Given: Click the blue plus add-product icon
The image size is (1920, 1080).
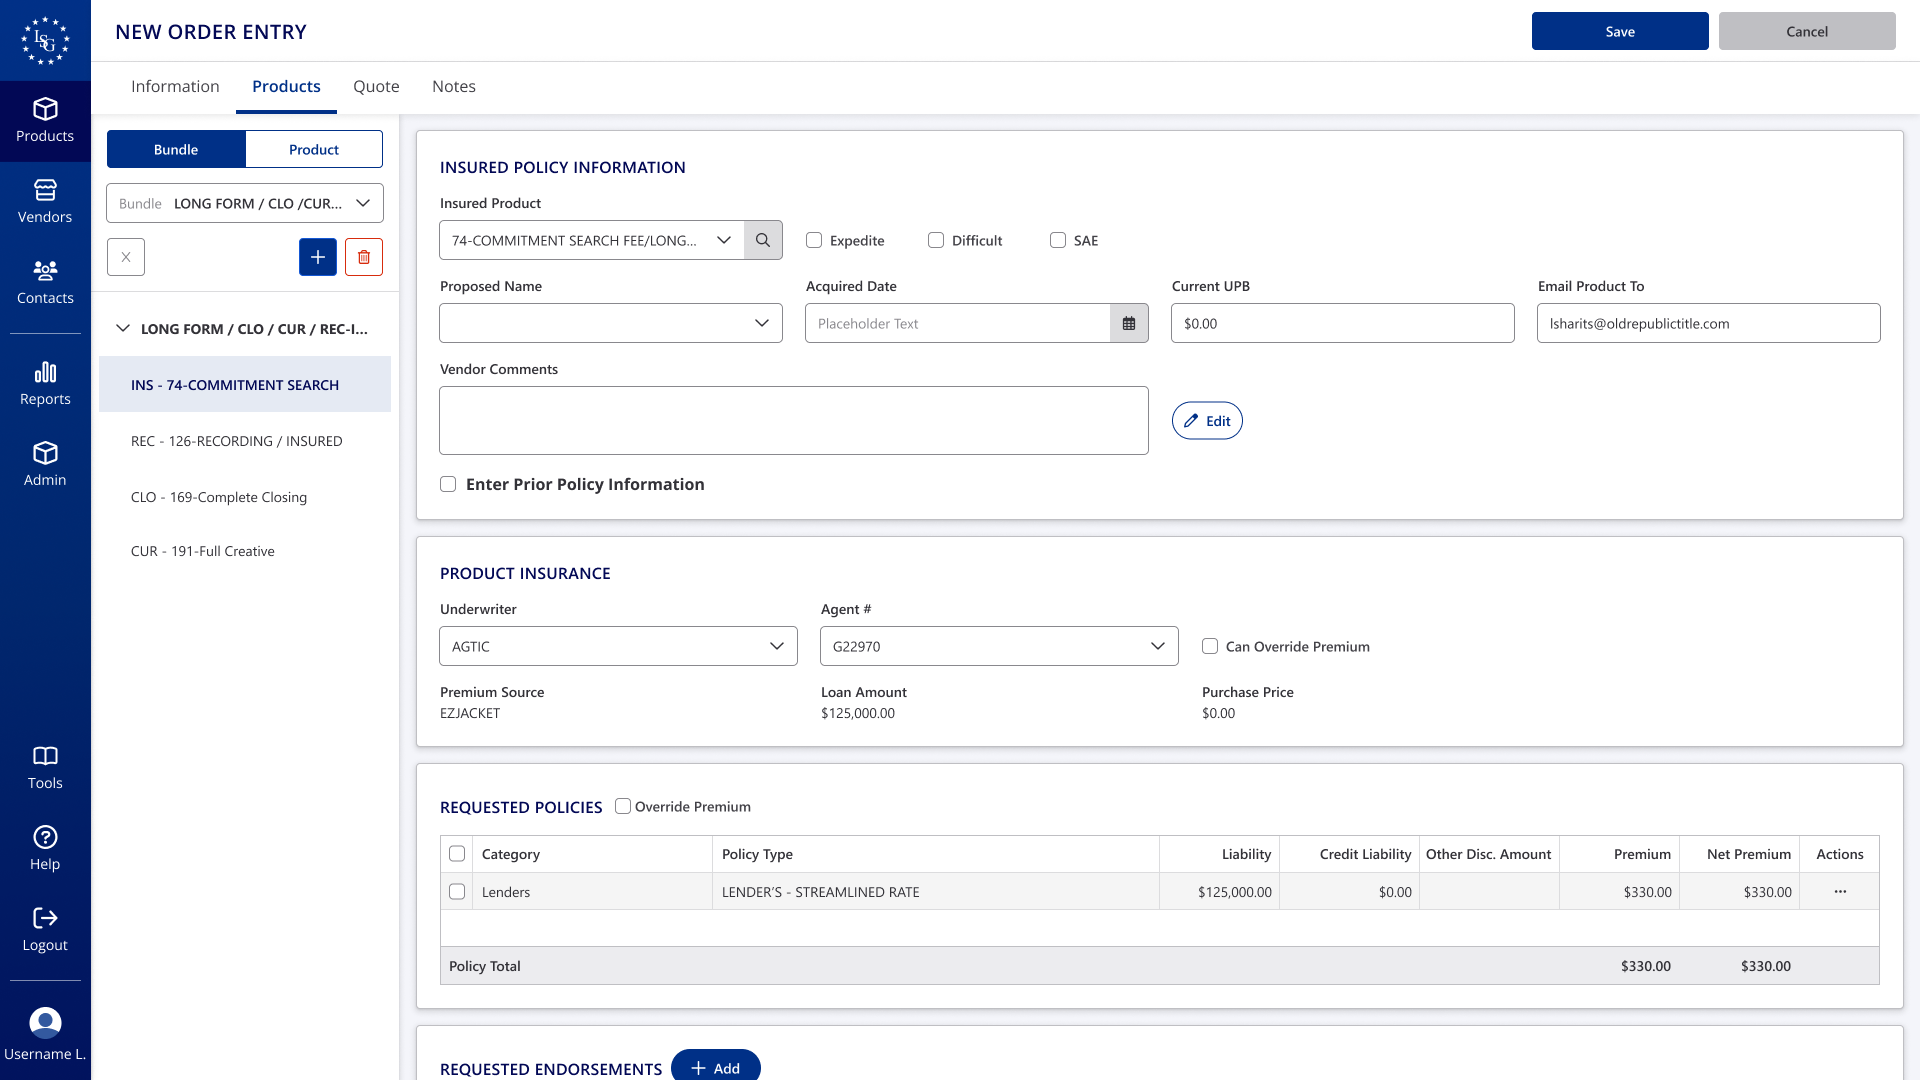Looking at the screenshot, I should click(x=318, y=257).
